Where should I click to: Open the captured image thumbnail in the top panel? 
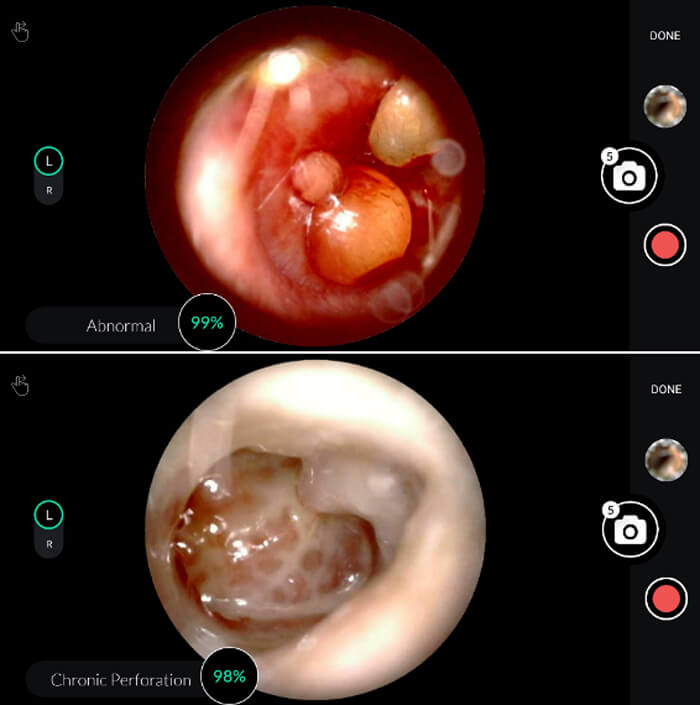tap(664, 106)
